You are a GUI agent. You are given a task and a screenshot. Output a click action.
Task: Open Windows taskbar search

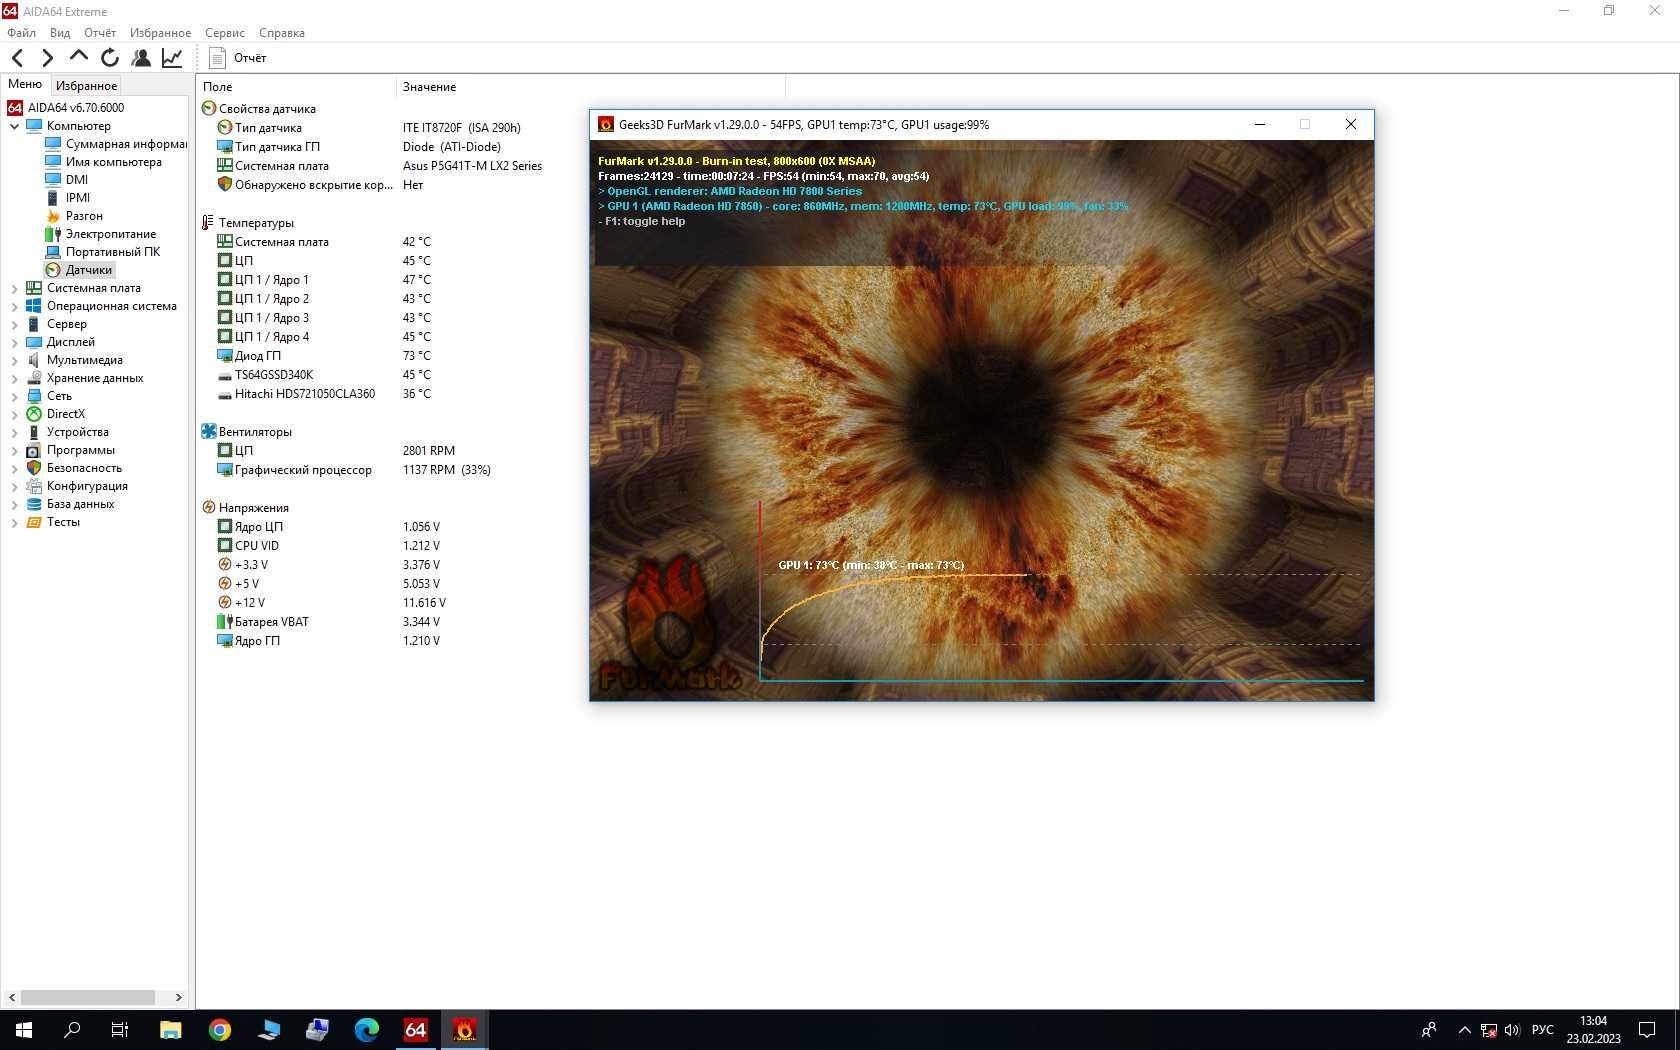(x=72, y=1029)
